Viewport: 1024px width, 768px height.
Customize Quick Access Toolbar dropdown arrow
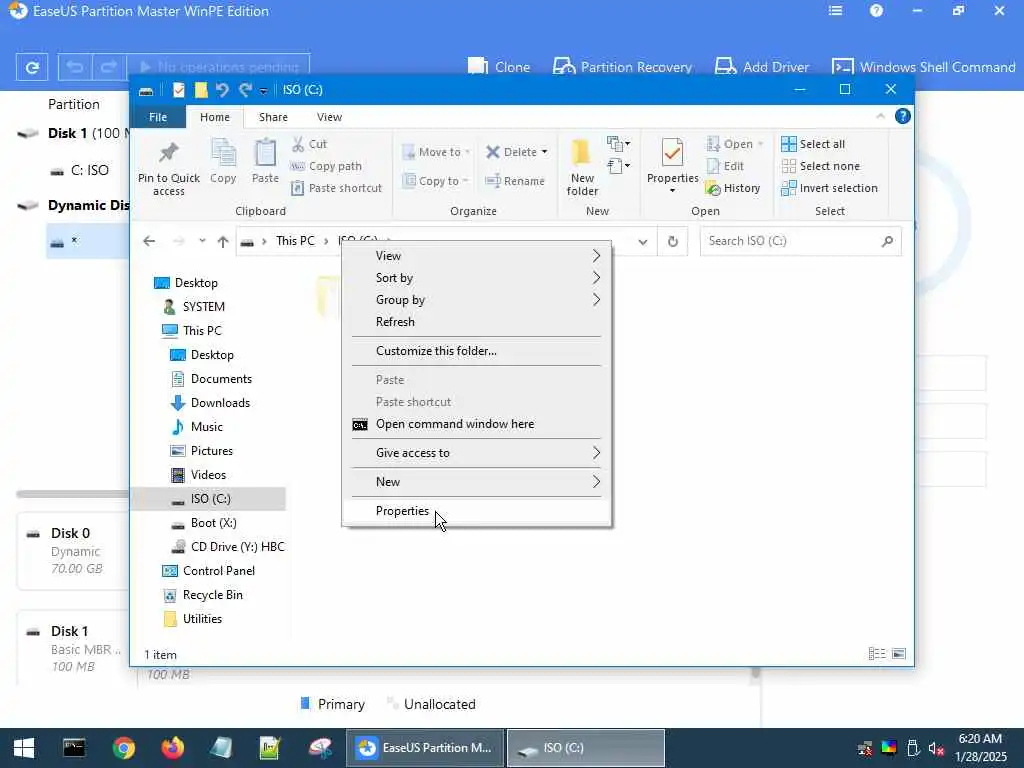[263, 91]
